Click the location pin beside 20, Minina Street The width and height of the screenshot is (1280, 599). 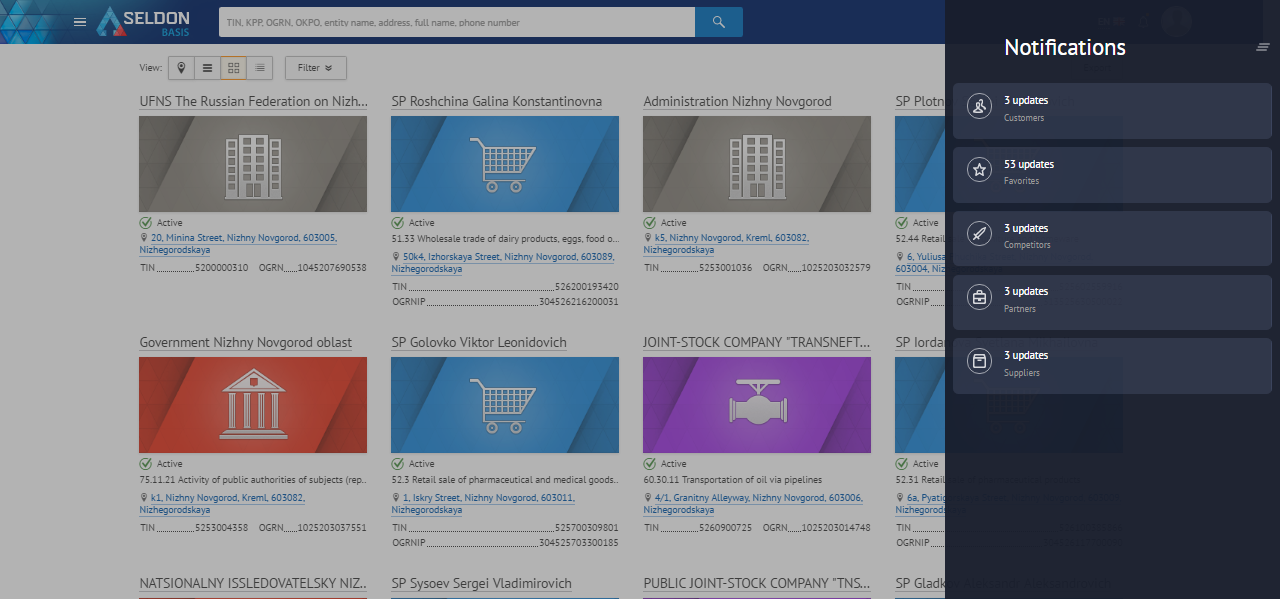tap(144, 238)
